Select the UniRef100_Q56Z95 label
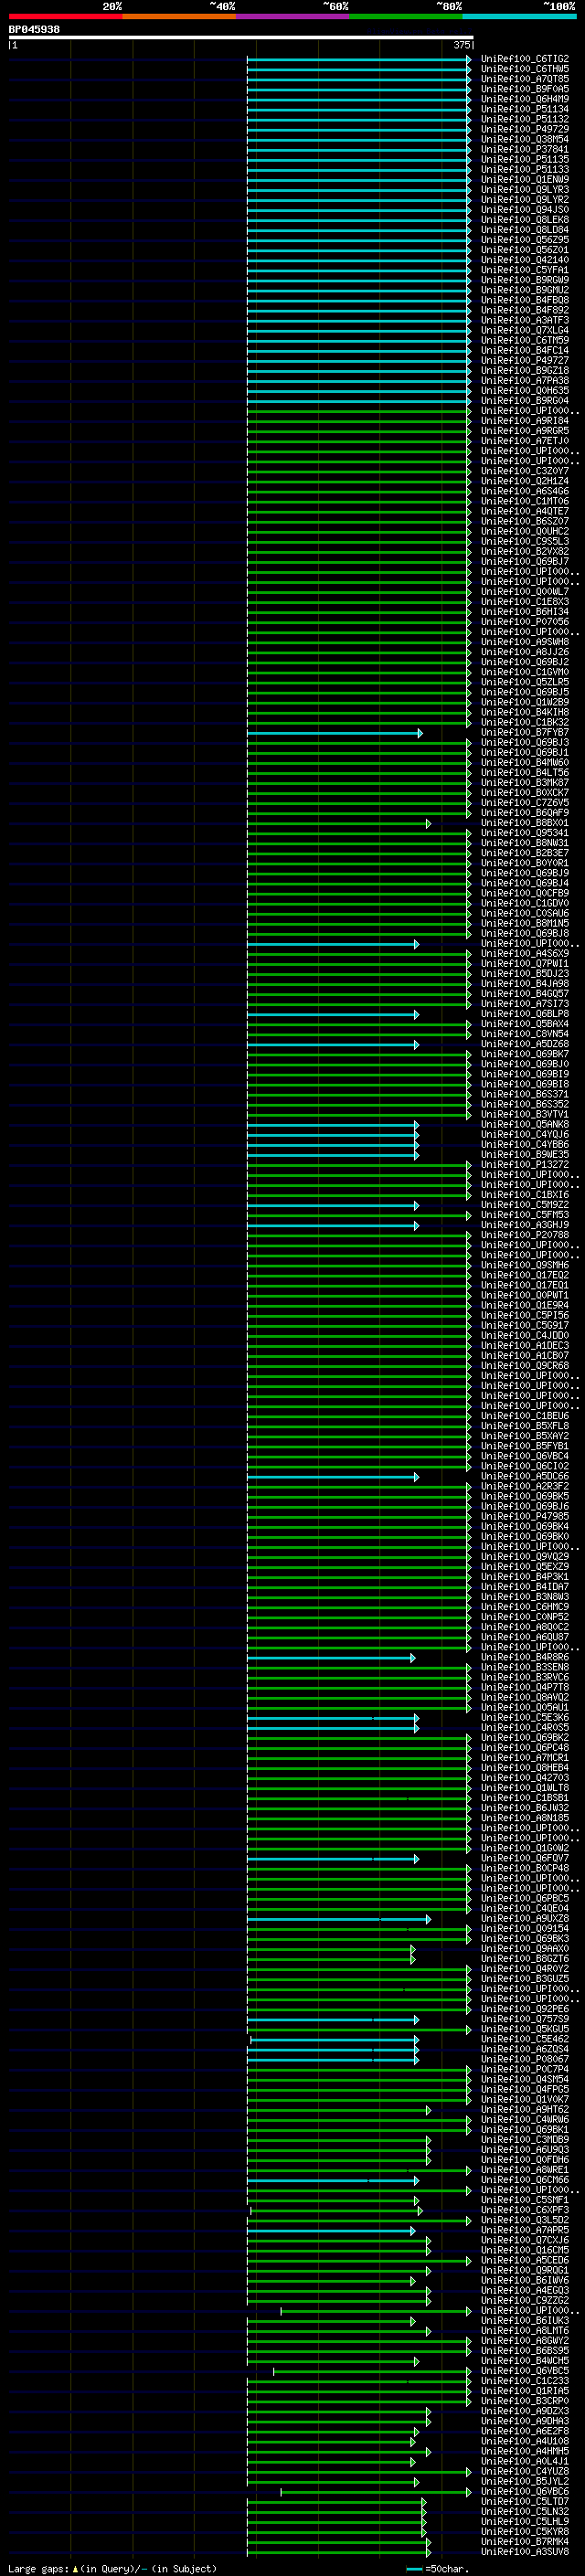This screenshot has height=2576, width=585. pyautogui.click(x=525, y=240)
